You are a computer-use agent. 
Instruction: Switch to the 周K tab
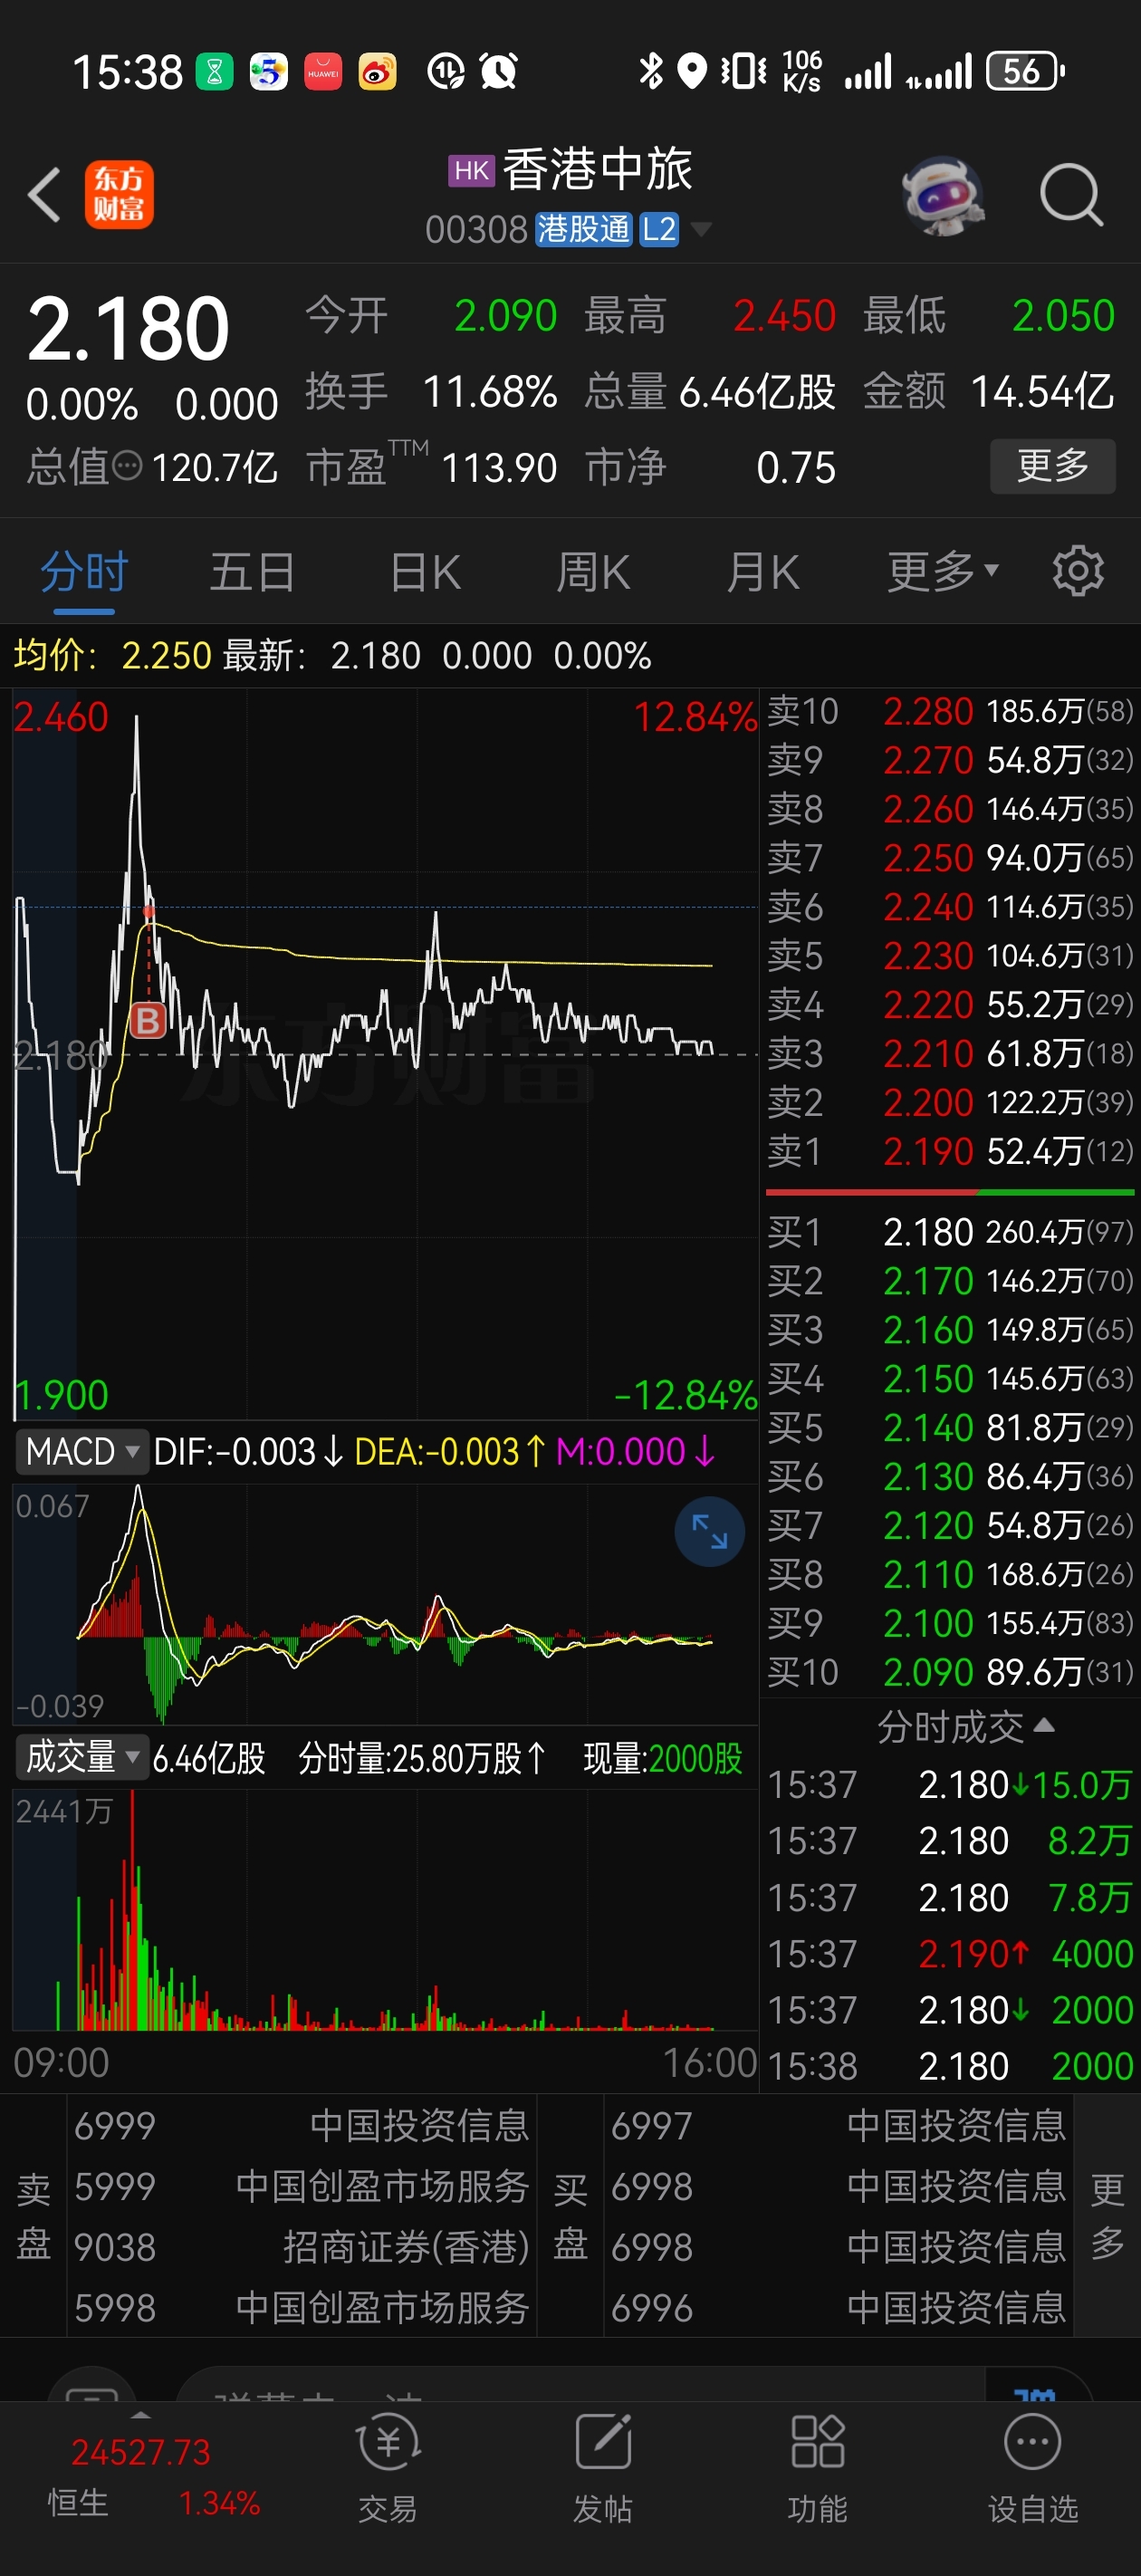tap(593, 572)
